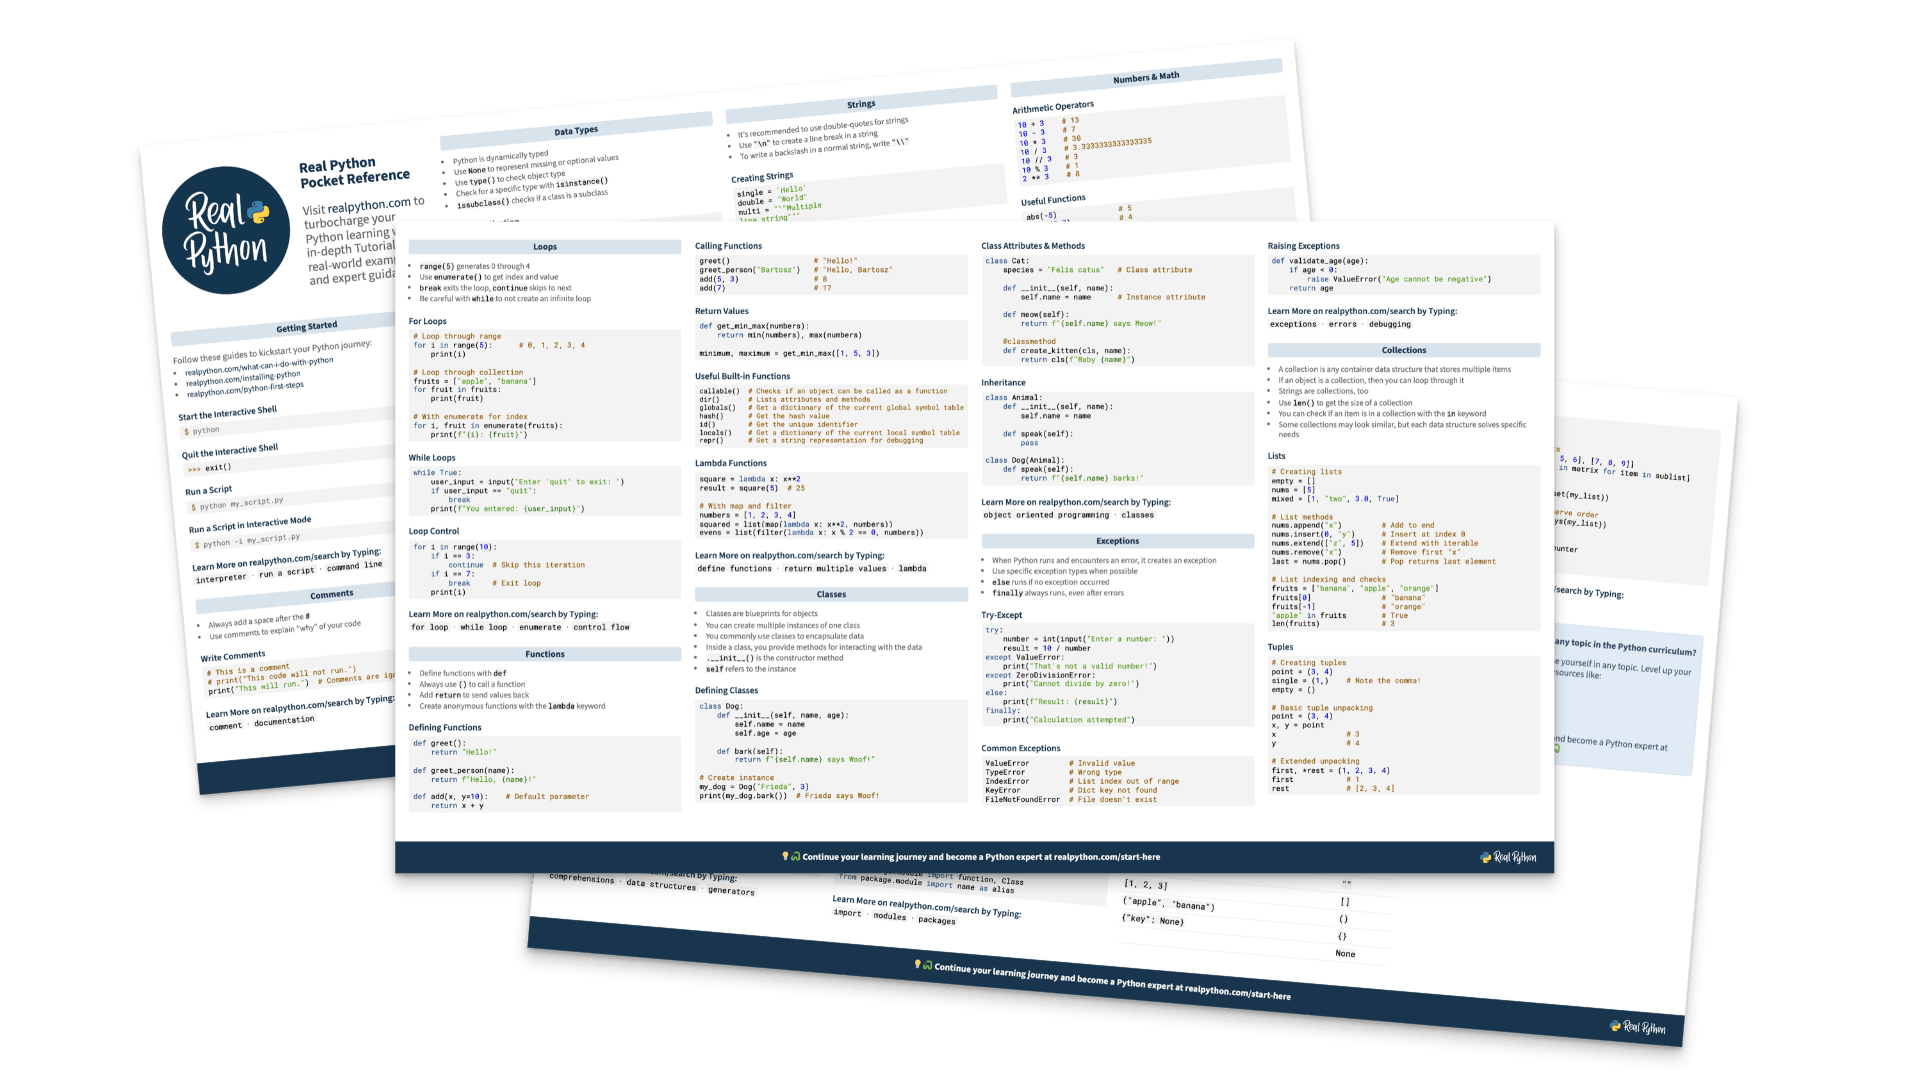Click the Collections section header bar
Viewport: 1920px width, 1080px height.
(x=1403, y=350)
